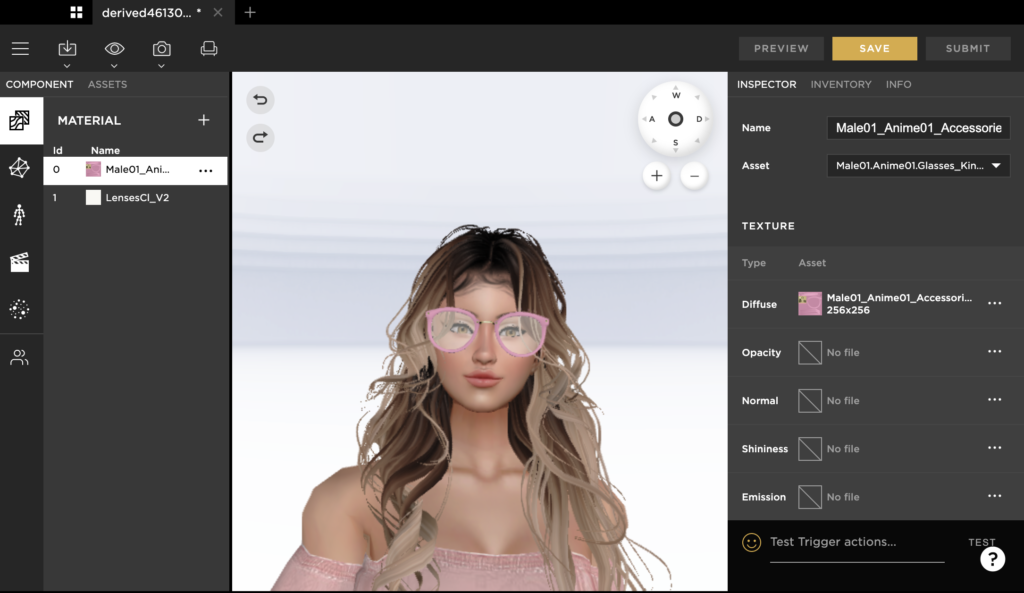Image resolution: width=1024 pixels, height=593 pixels.
Task: Open the Actions clapperboard panel
Action: point(20,262)
